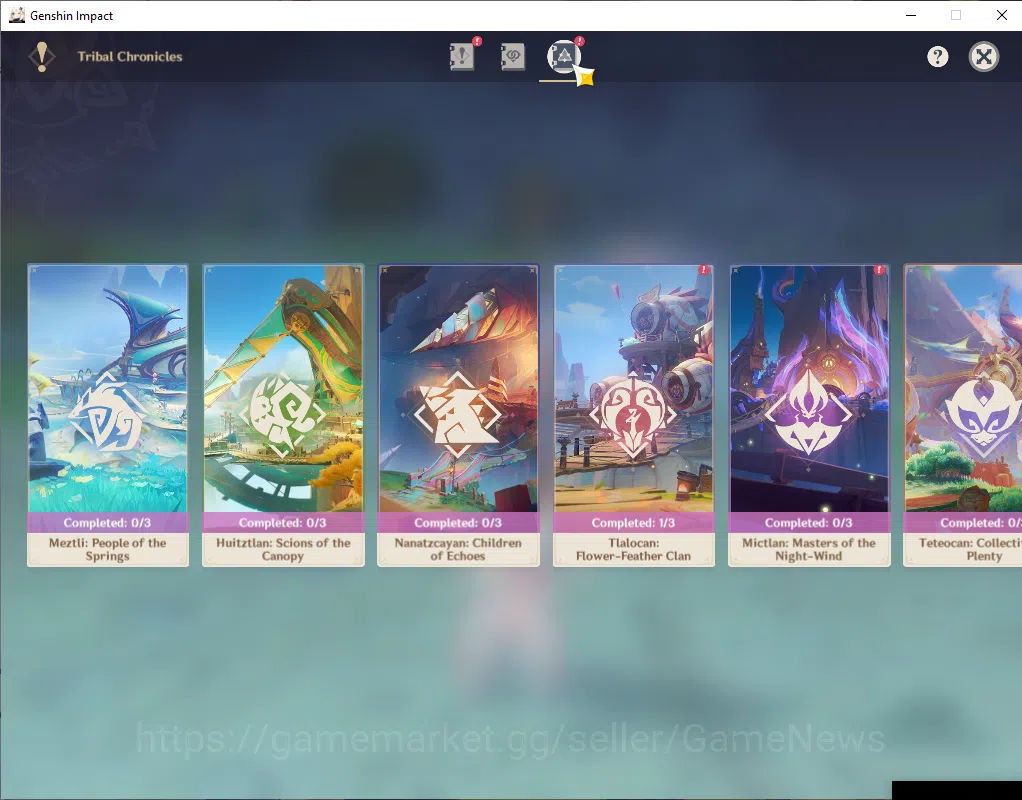The image size is (1022, 800).
Task: Click "Completed: 0/3" on Nanatzcayan card
Action: (x=458, y=523)
